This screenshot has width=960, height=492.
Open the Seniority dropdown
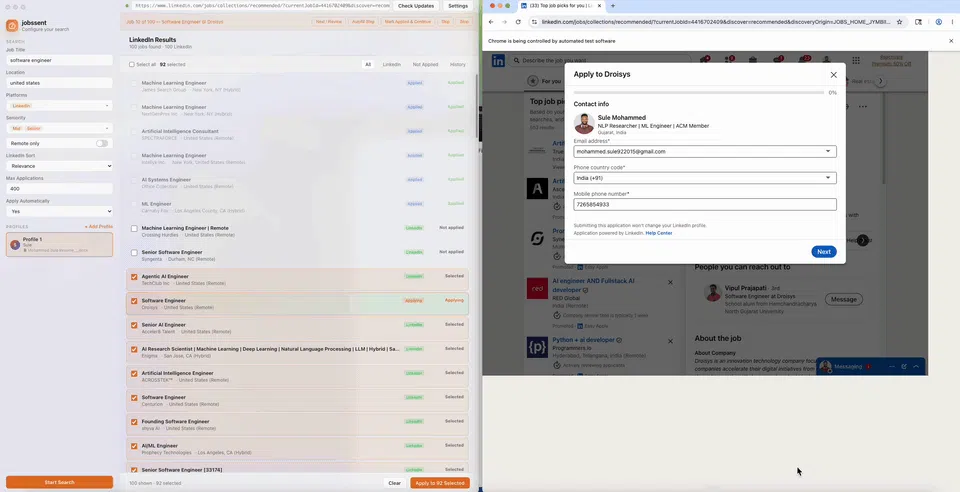point(59,129)
